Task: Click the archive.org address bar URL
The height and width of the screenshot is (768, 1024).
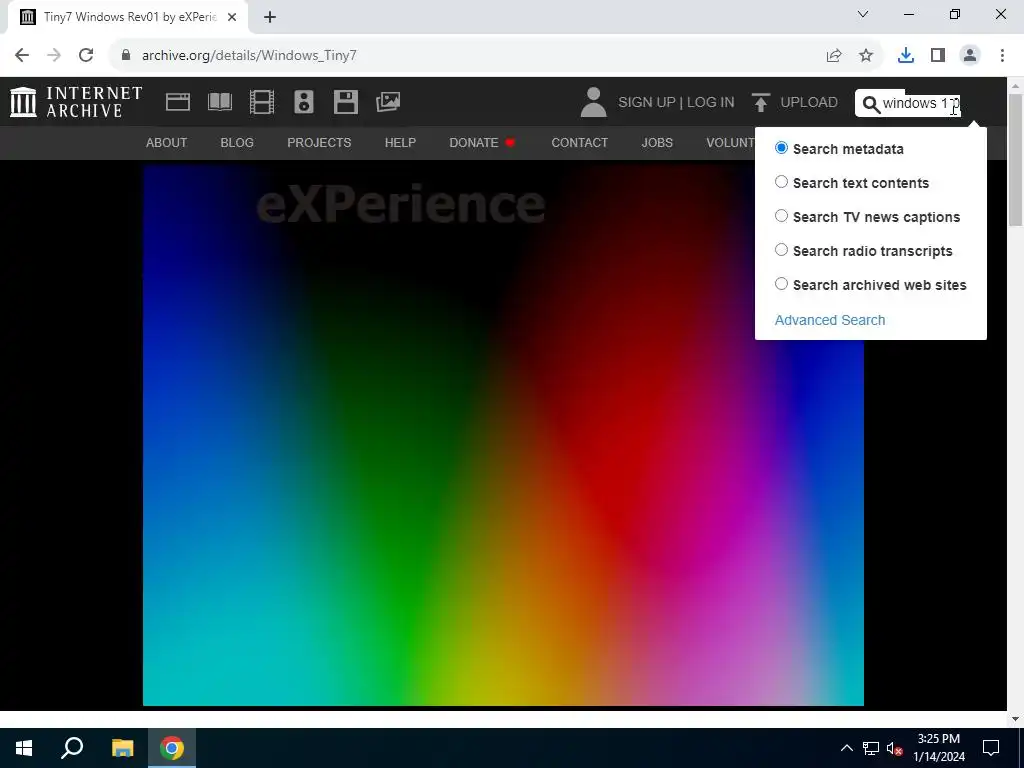Action: pos(249,56)
